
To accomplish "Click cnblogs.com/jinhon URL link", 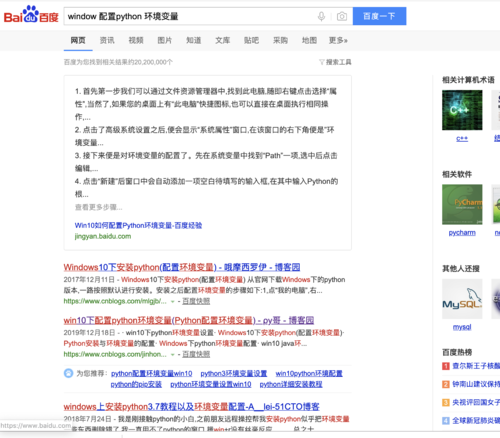I will pos(115,354).
